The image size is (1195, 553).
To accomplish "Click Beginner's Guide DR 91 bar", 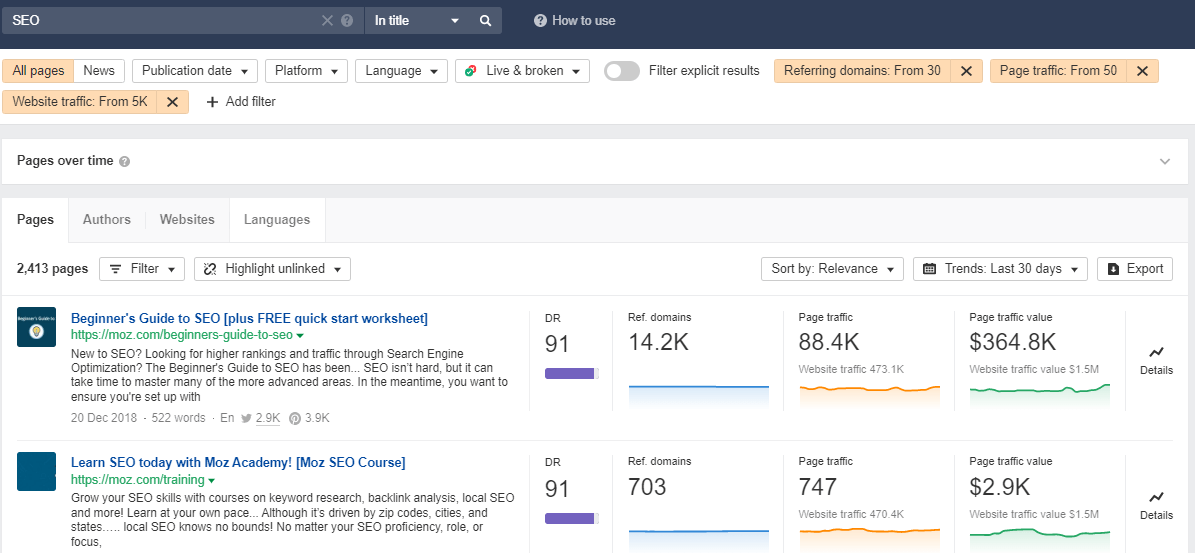I will coord(572,373).
